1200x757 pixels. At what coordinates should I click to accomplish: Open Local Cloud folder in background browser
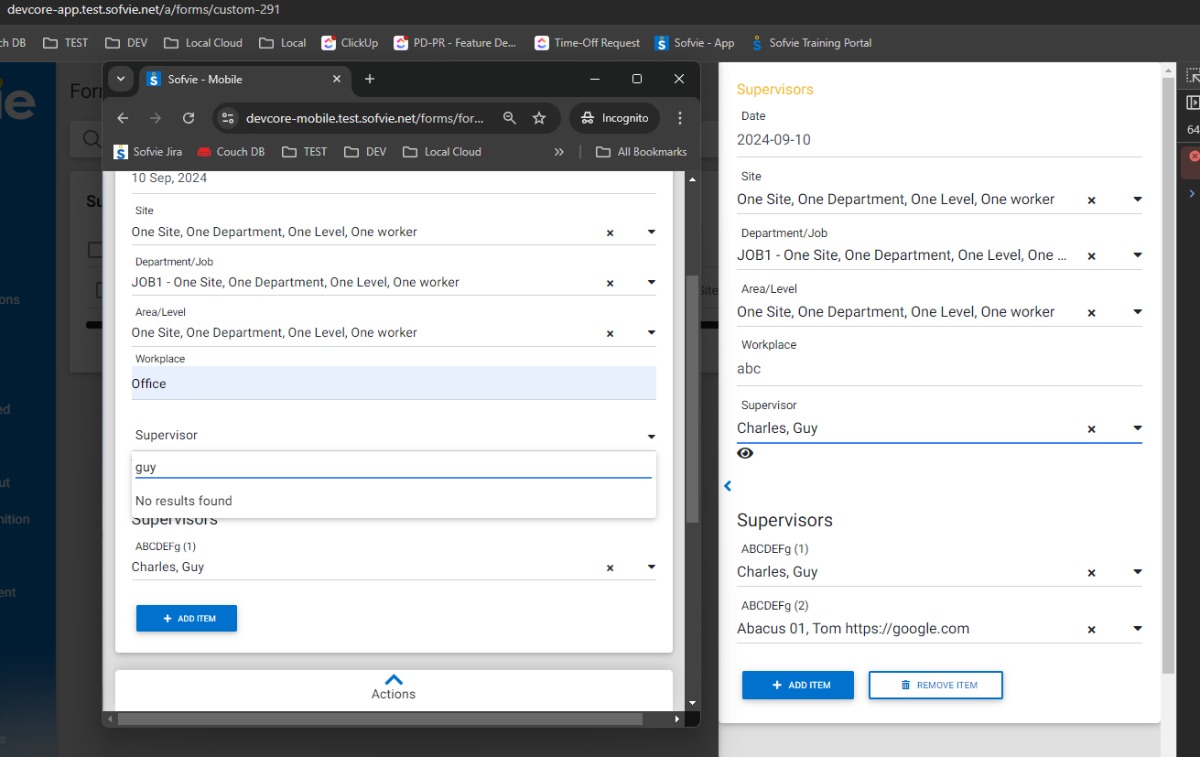[x=203, y=43]
